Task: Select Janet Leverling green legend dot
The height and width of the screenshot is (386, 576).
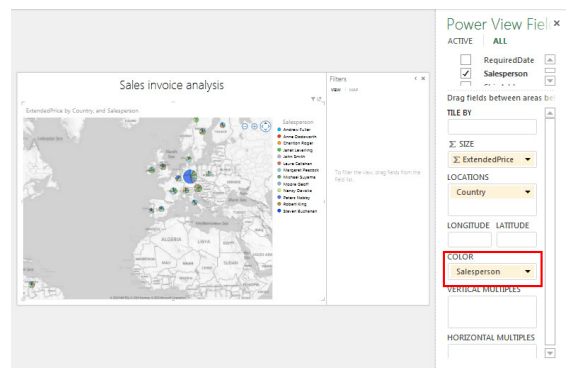Action: 279,150
